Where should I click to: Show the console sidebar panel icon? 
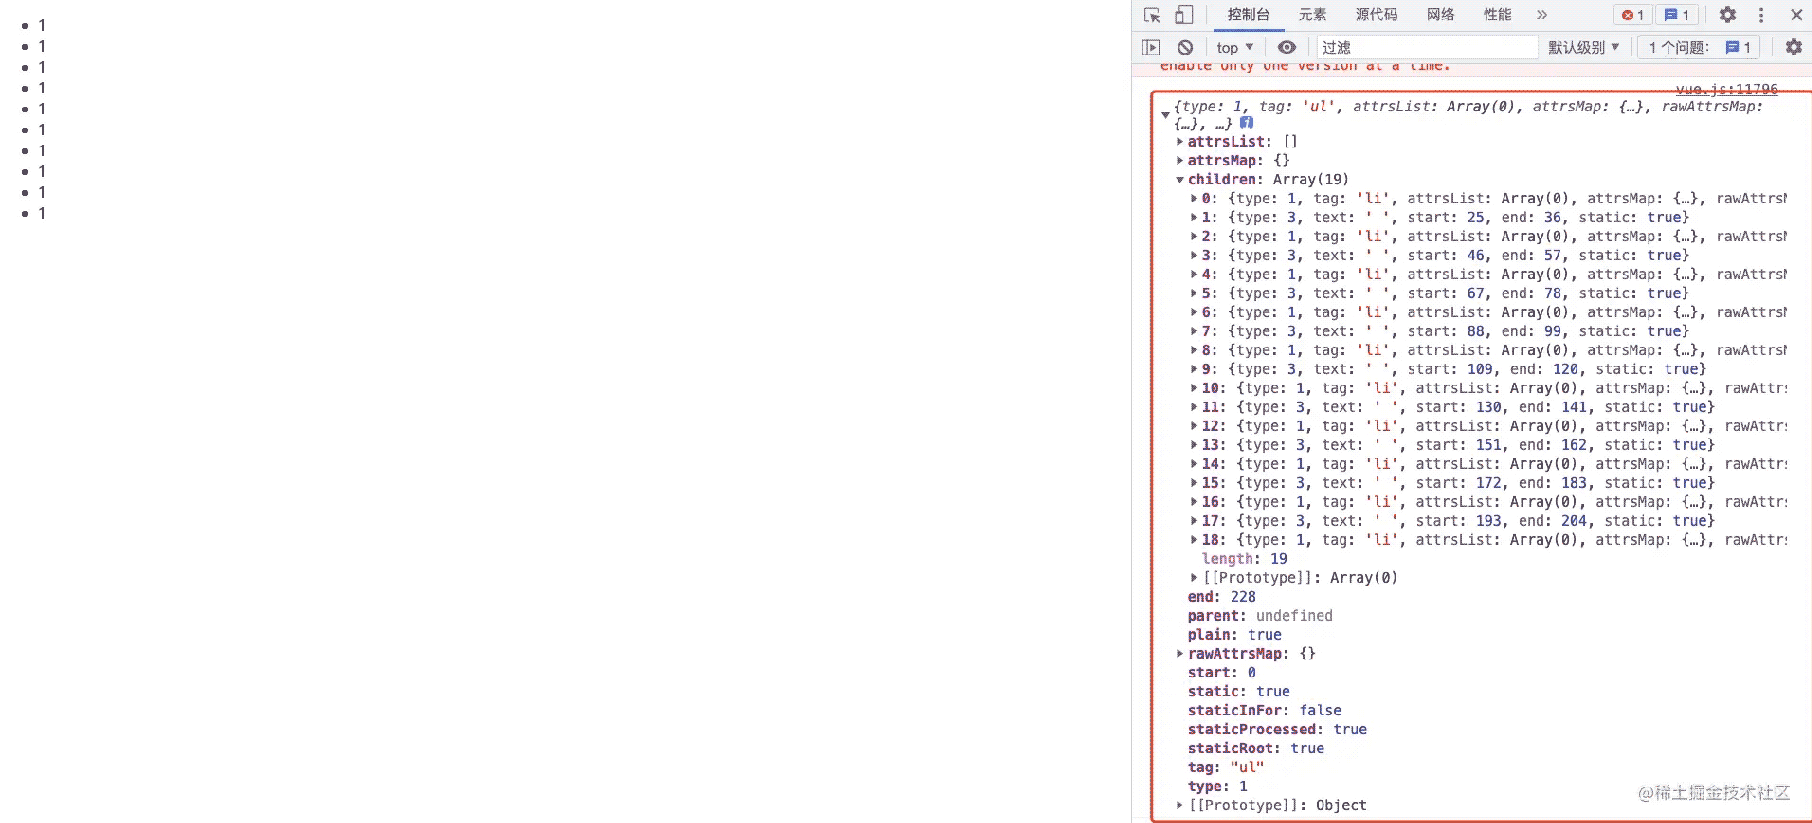[x=1151, y=47]
